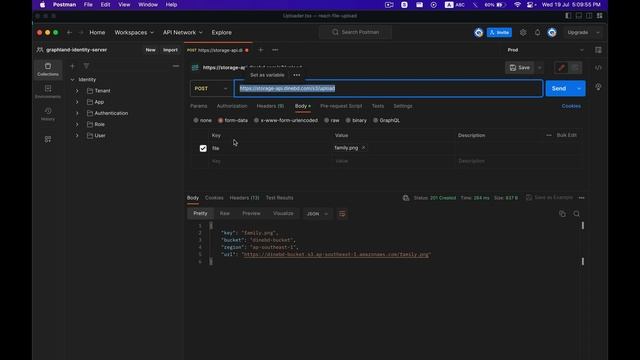Select the raw body type
This screenshot has width=640, height=360.
(x=327, y=120)
